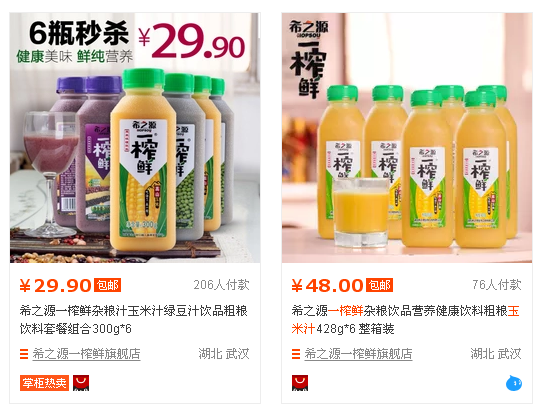Click the shop icon before the first store name

[24, 354]
